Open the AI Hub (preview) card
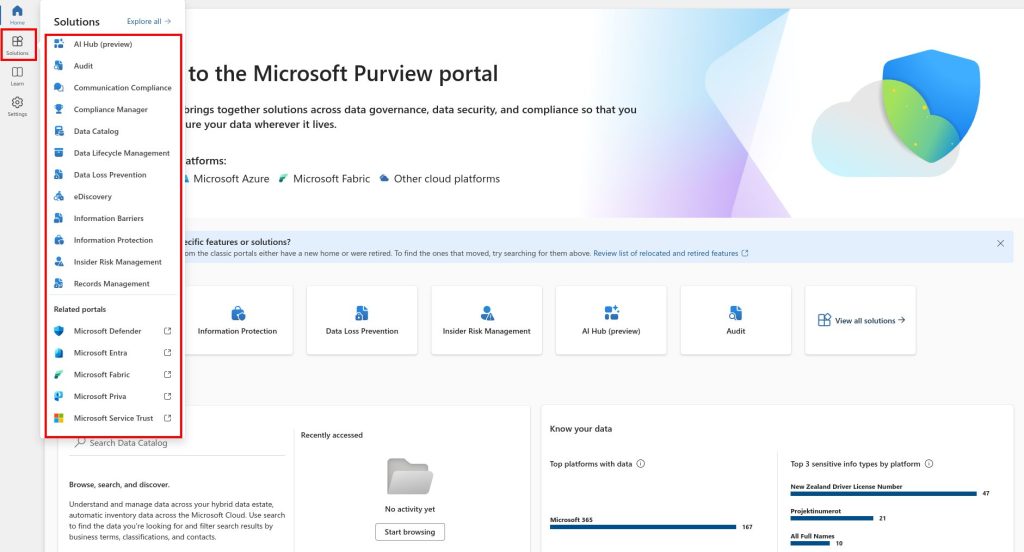The height and width of the screenshot is (552, 1024). (x=611, y=320)
